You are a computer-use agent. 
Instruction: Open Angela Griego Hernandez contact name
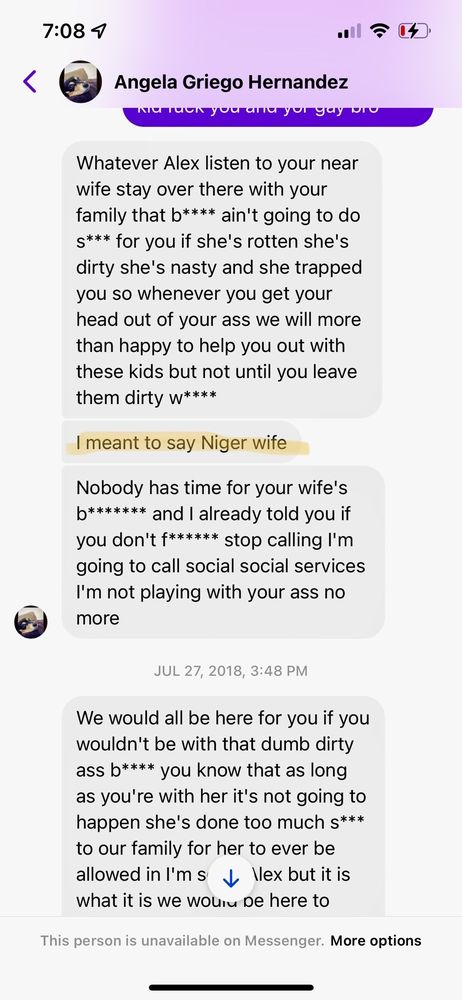click(x=231, y=82)
